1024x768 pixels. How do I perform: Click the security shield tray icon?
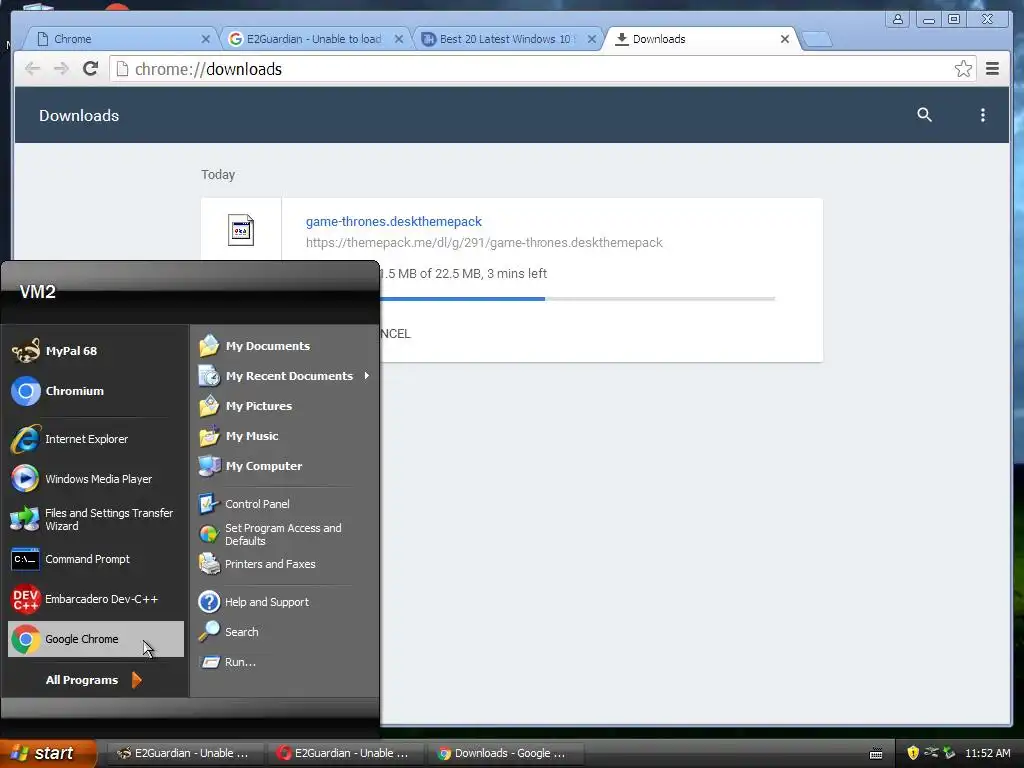(x=913, y=753)
